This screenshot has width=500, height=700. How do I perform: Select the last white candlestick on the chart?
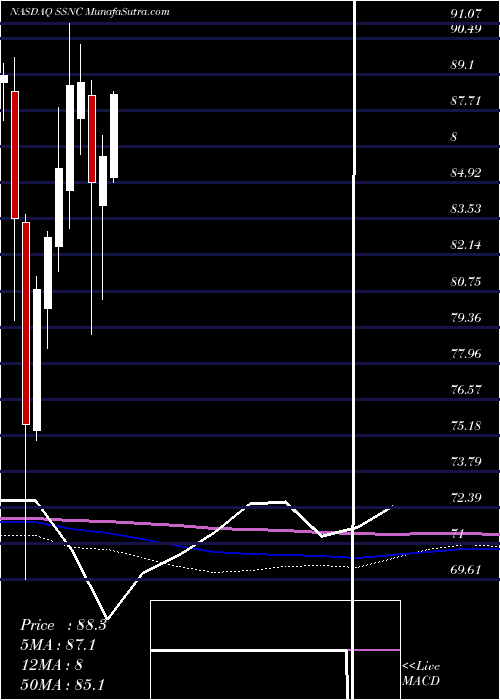pyautogui.click(x=114, y=136)
